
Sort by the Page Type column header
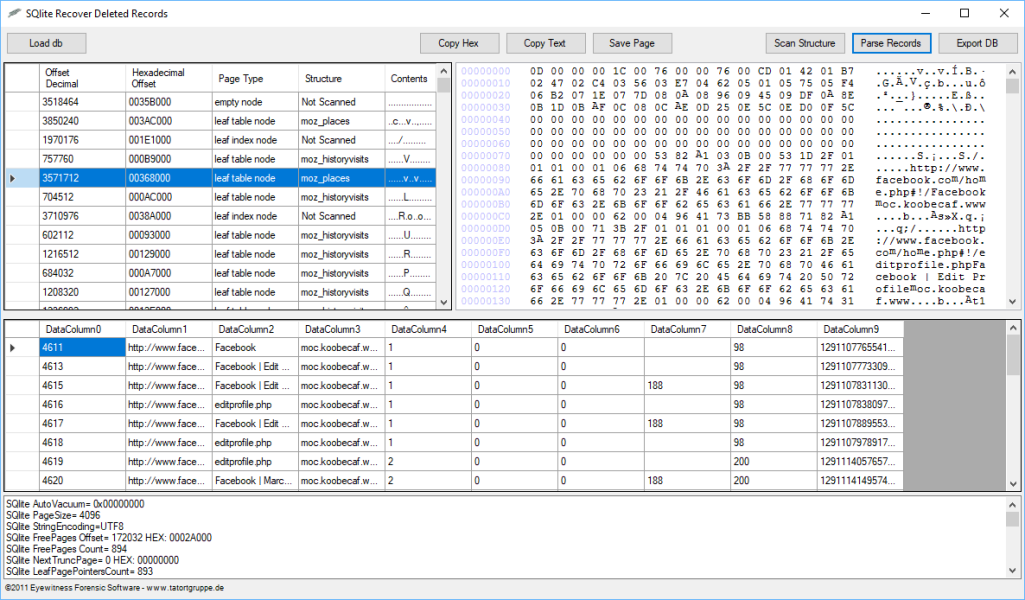tap(254, 78)
